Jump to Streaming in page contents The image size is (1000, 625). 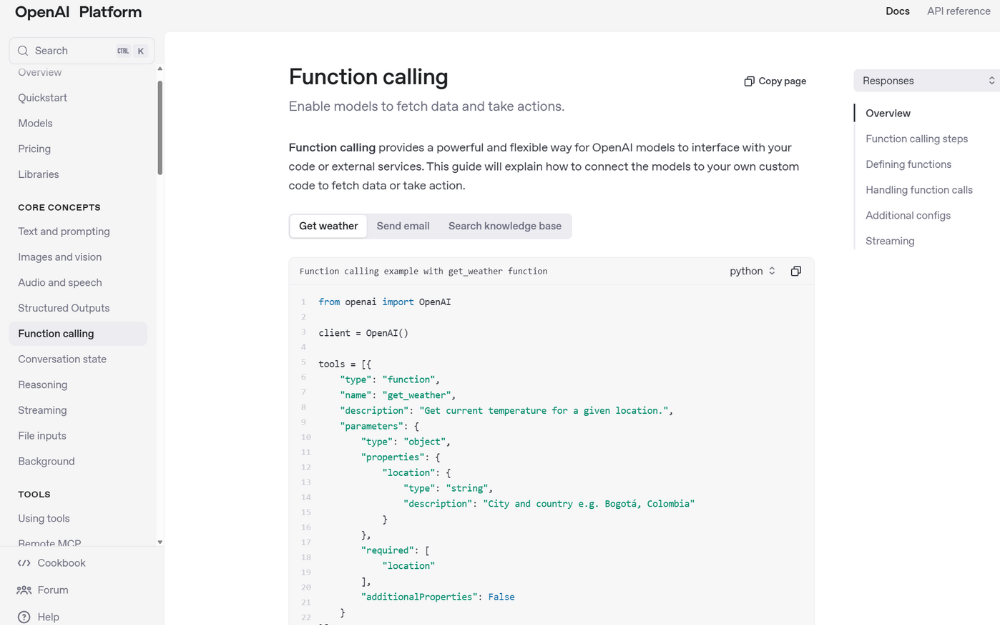coord(890,241)
